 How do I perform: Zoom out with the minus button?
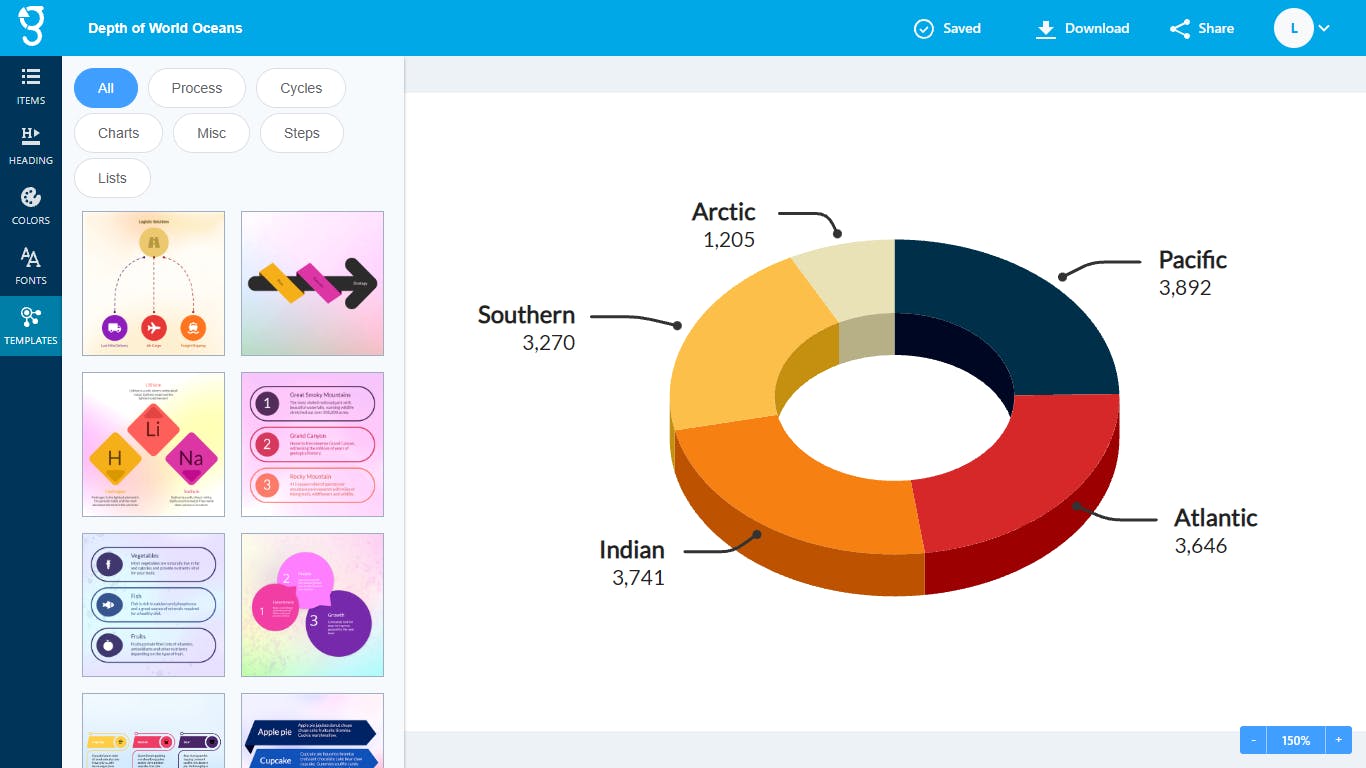(1253, 740)
